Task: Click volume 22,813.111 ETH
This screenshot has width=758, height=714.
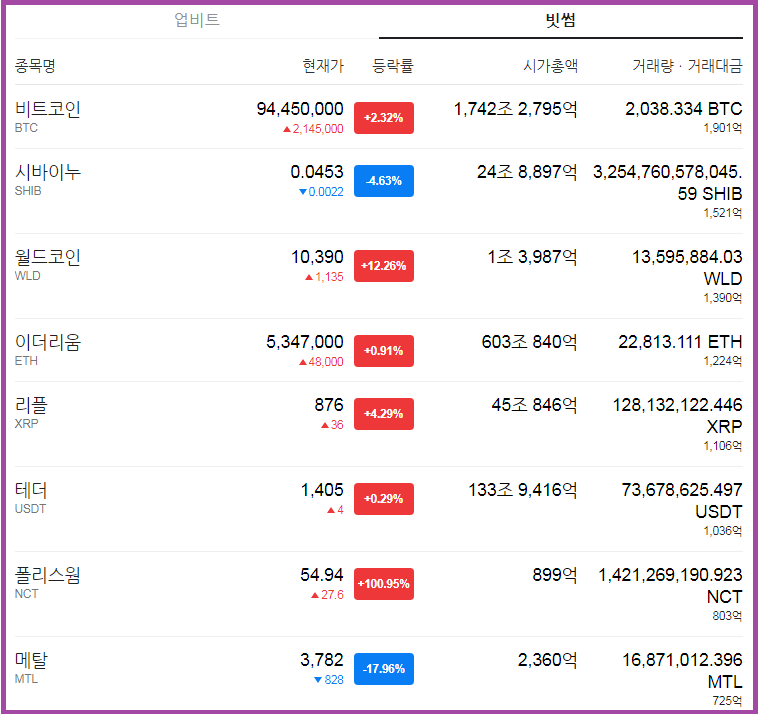Action: (680, 342)
